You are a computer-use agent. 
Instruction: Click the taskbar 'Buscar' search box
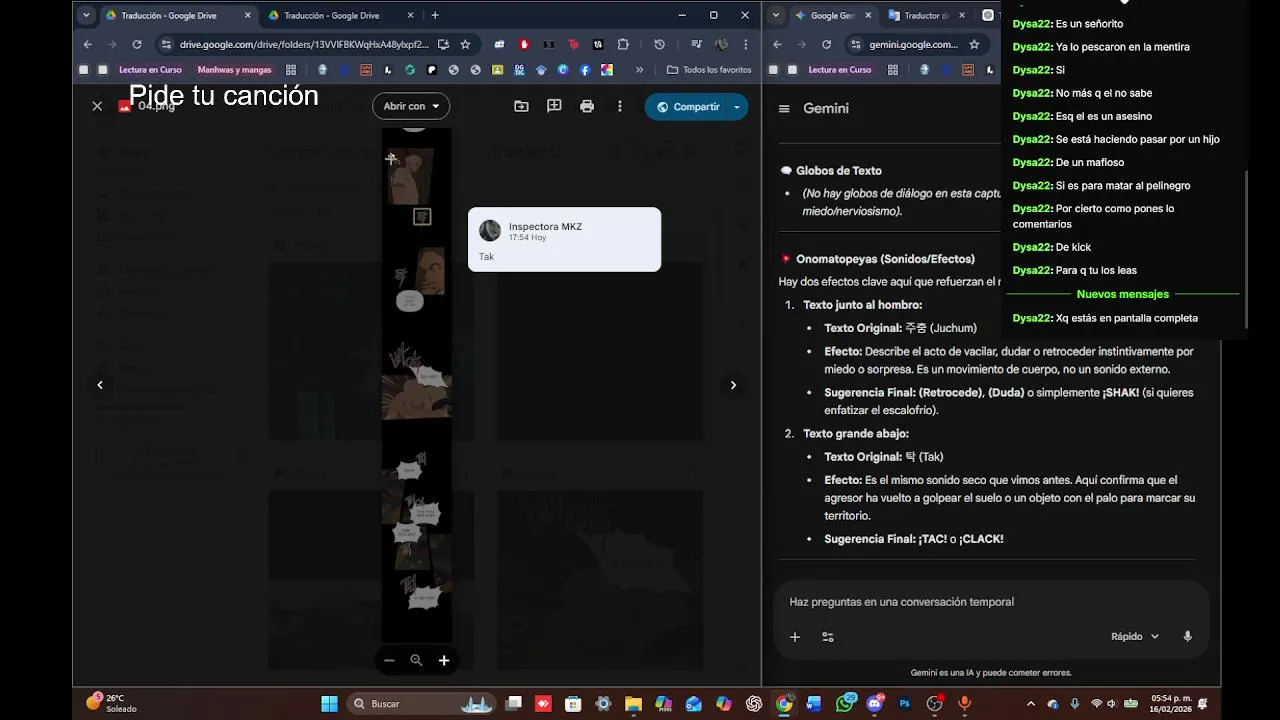pyautogui.click(x=422, y=704)
